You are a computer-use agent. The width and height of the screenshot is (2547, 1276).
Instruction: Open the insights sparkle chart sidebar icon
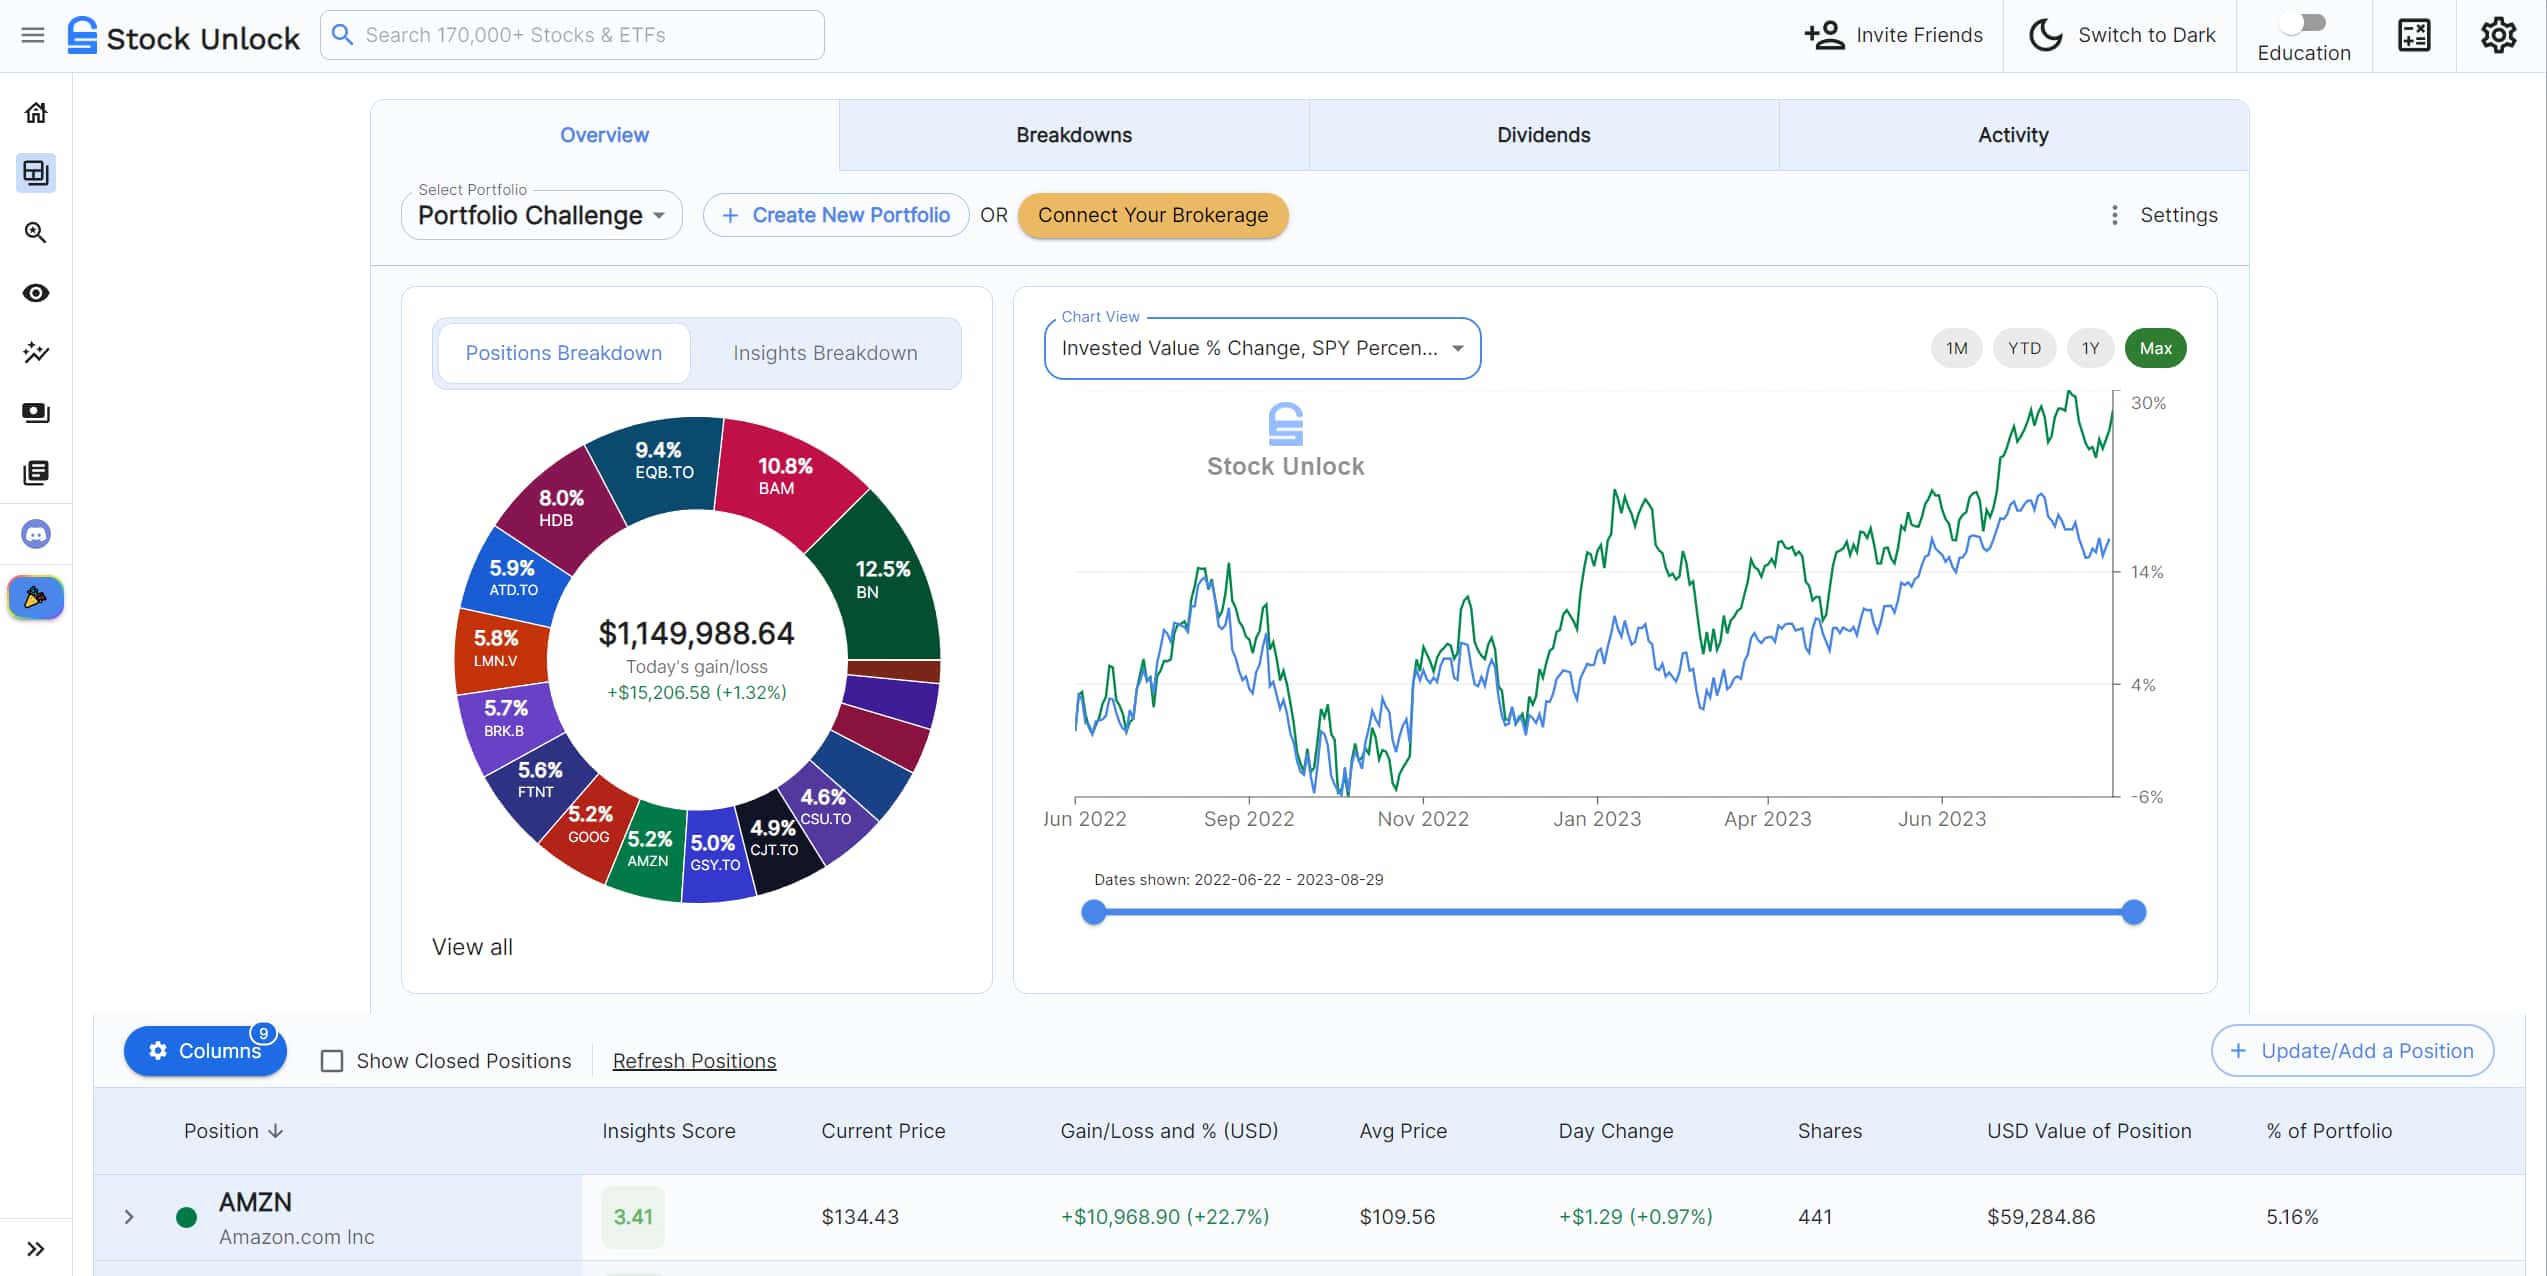36,353
